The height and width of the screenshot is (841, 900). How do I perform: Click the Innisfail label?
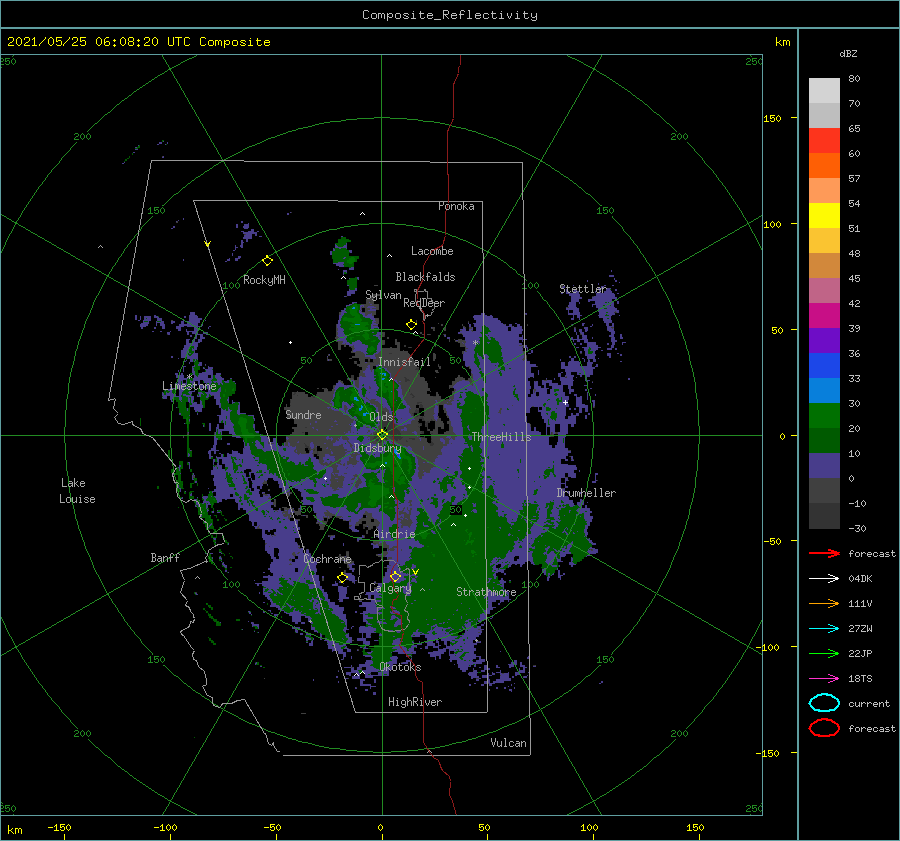pyautogui.click(x=404, y=362)
